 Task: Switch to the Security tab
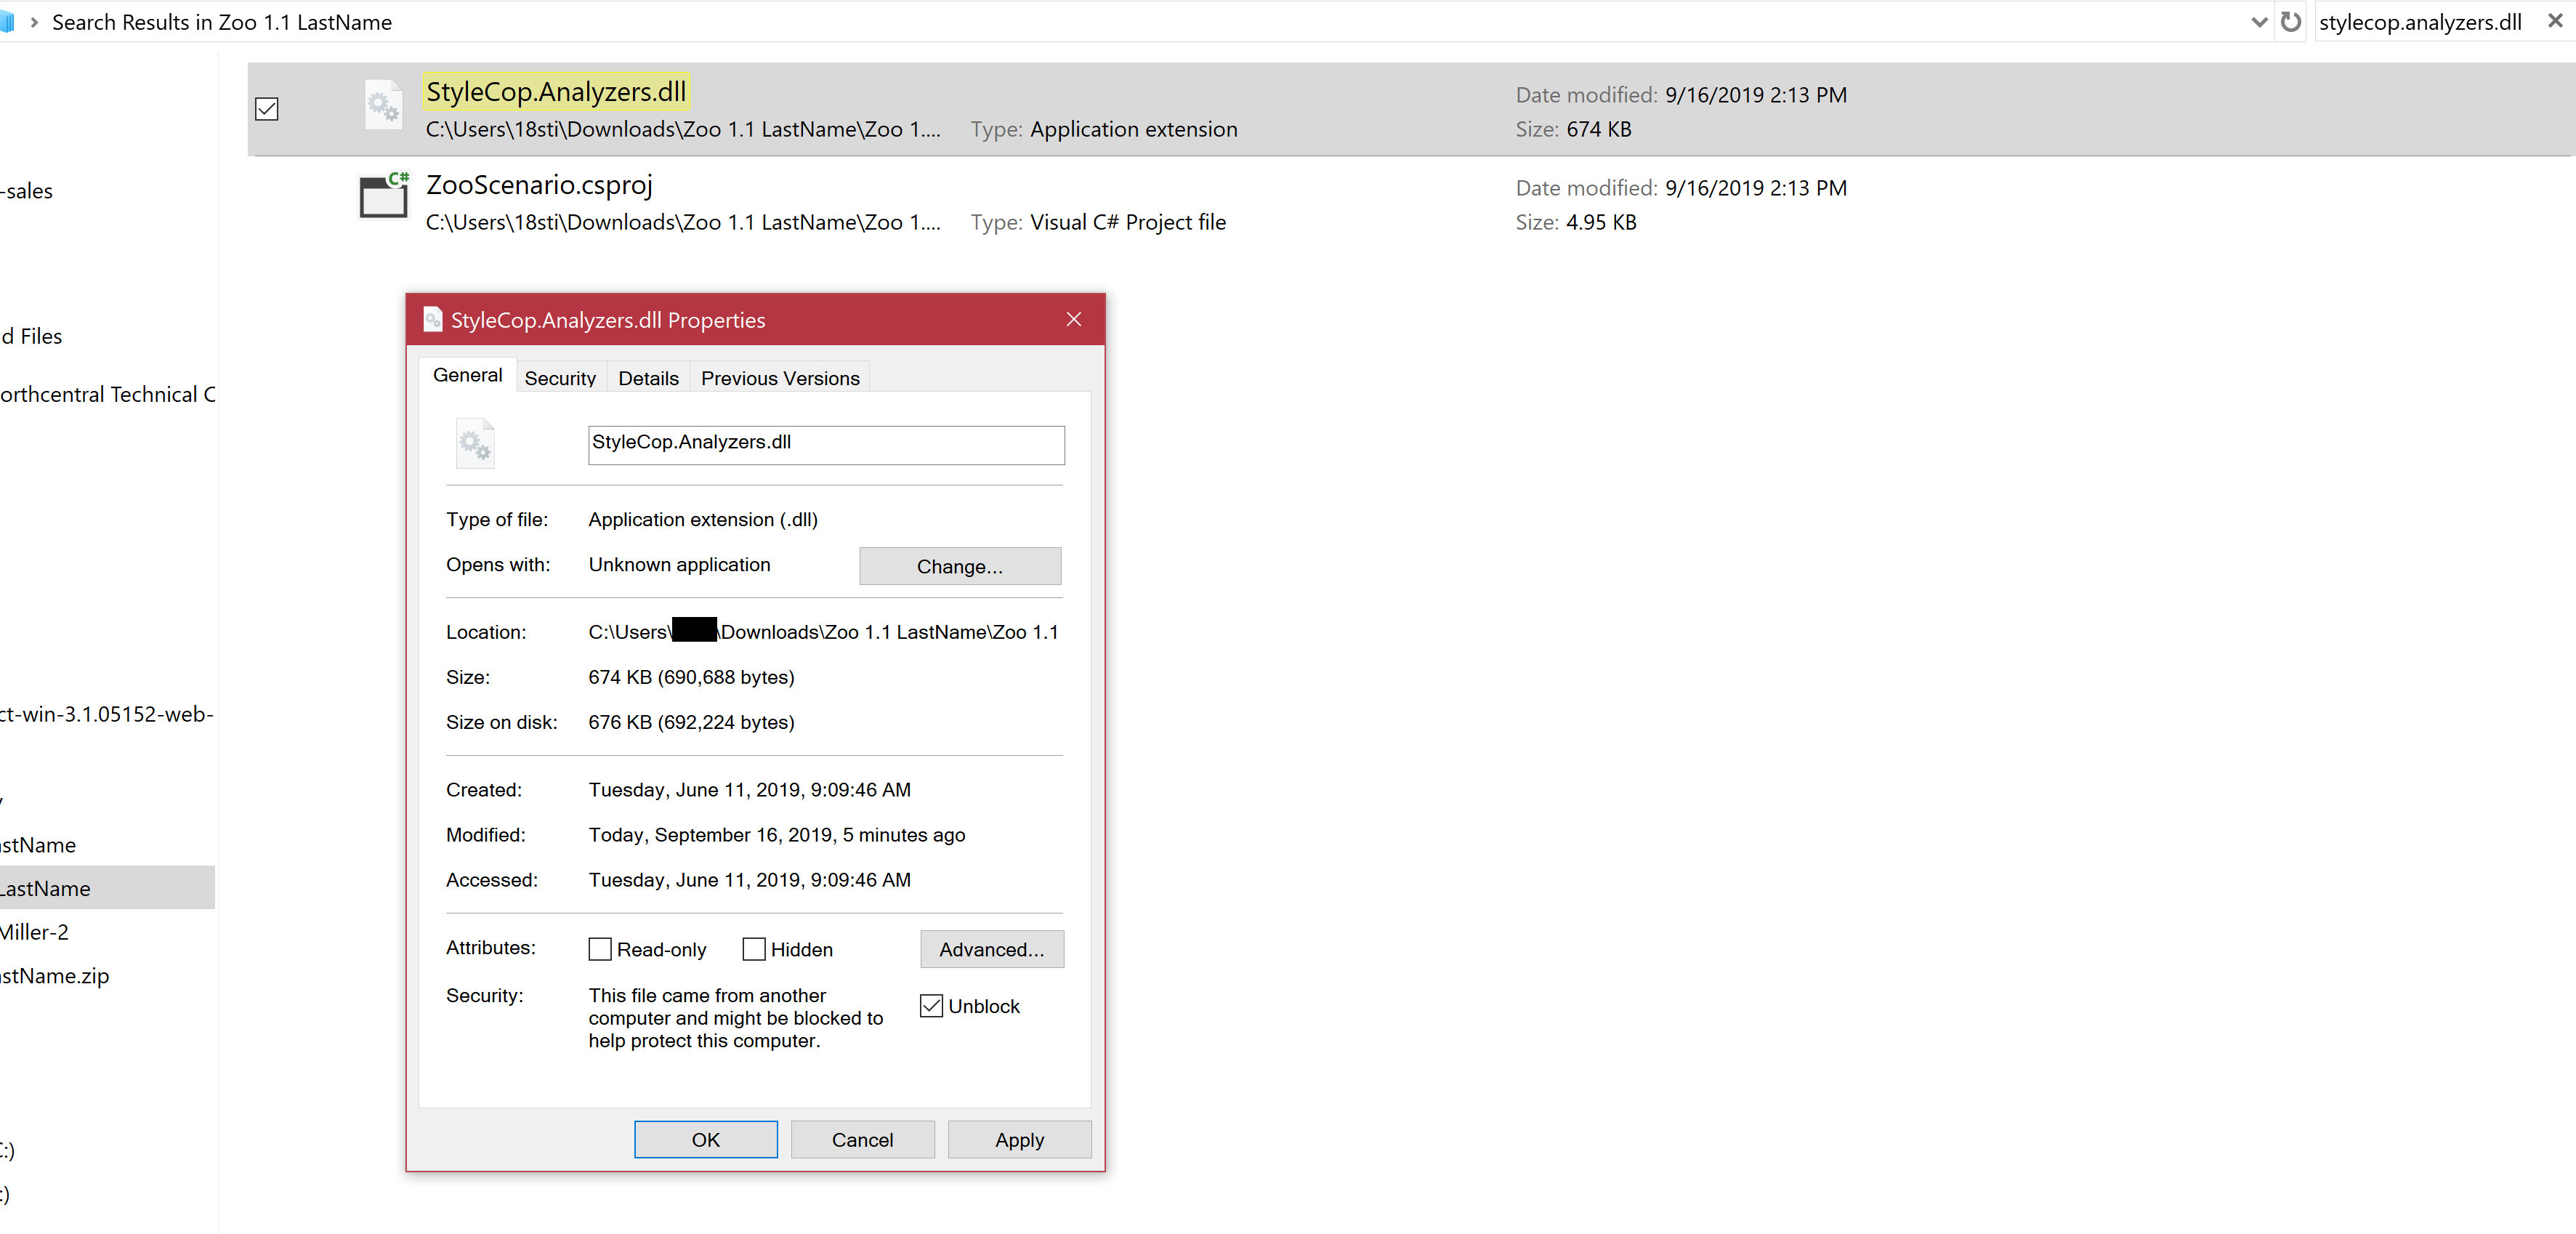560,378
